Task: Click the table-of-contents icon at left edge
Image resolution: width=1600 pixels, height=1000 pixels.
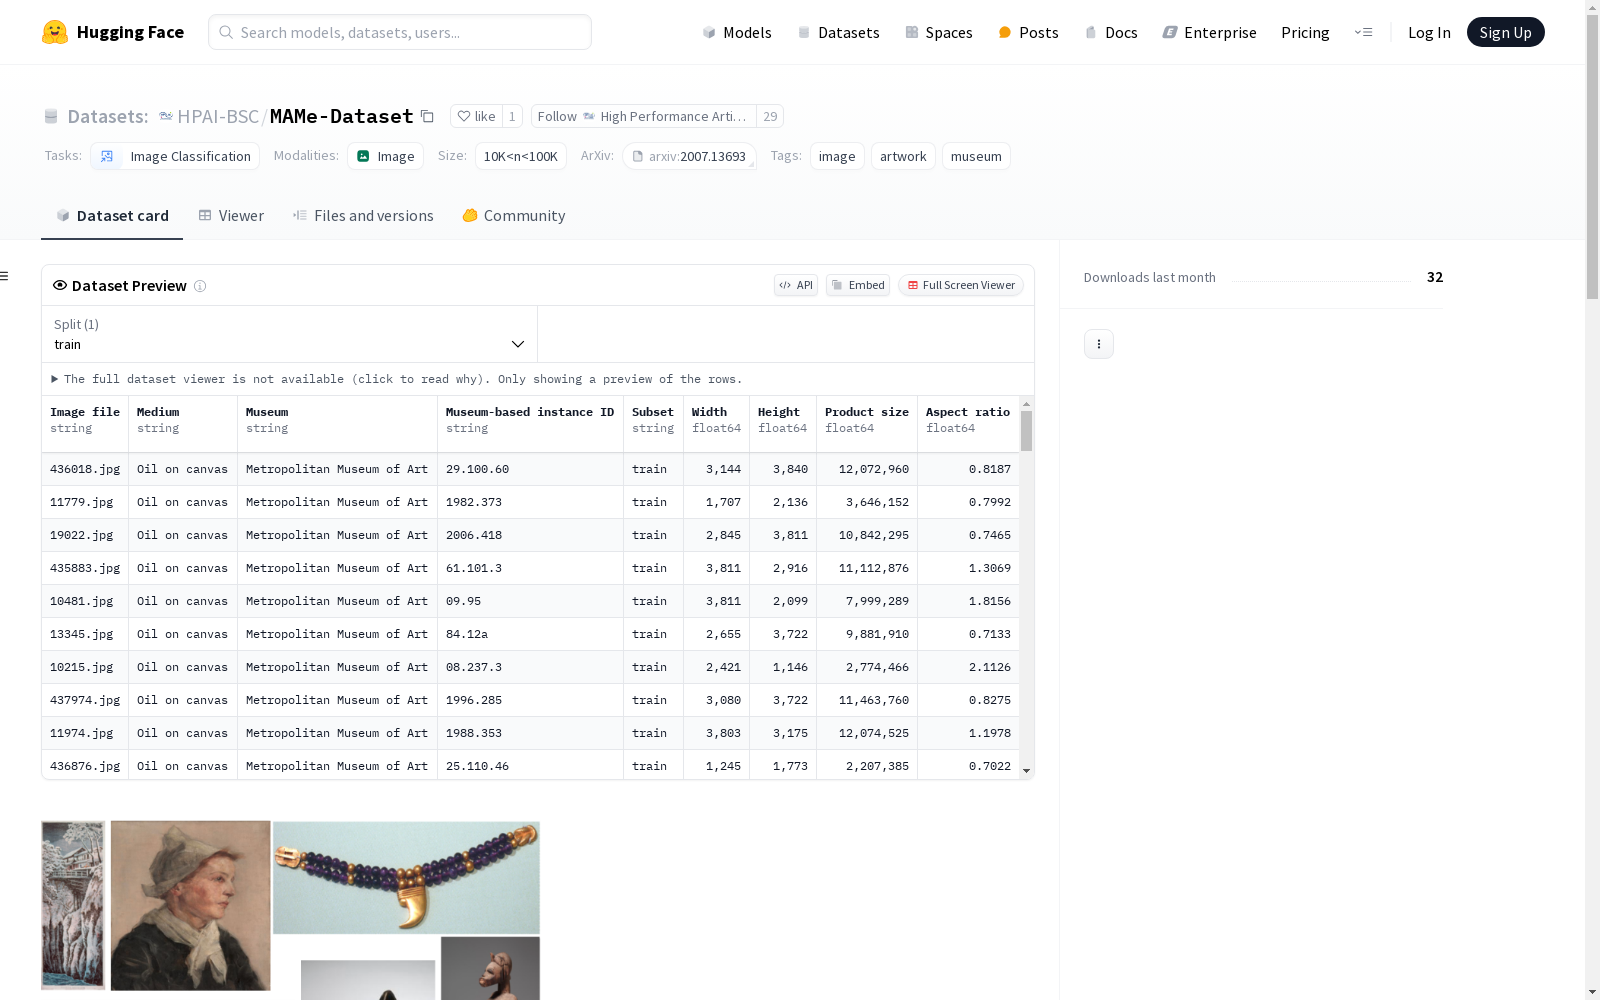Action: (4, 276)
